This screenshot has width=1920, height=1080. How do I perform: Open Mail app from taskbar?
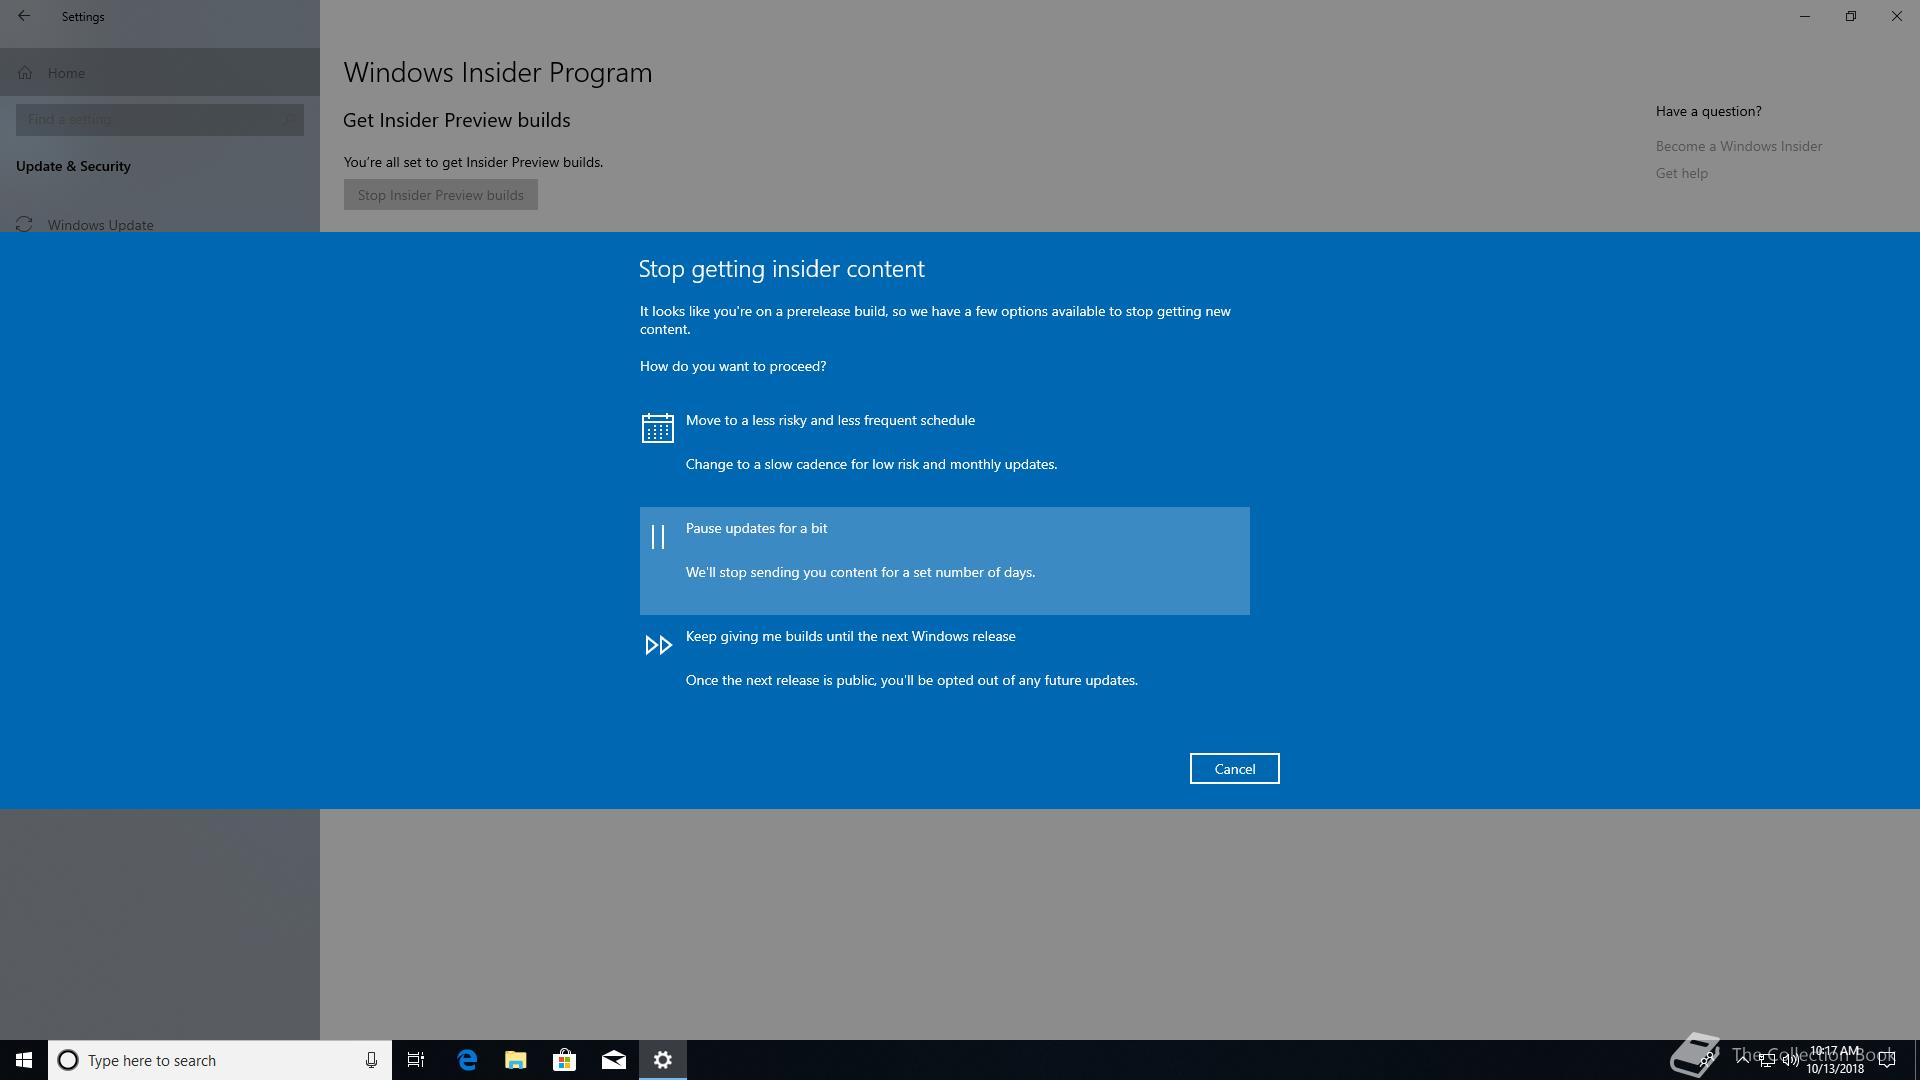tap(614, 1060)
